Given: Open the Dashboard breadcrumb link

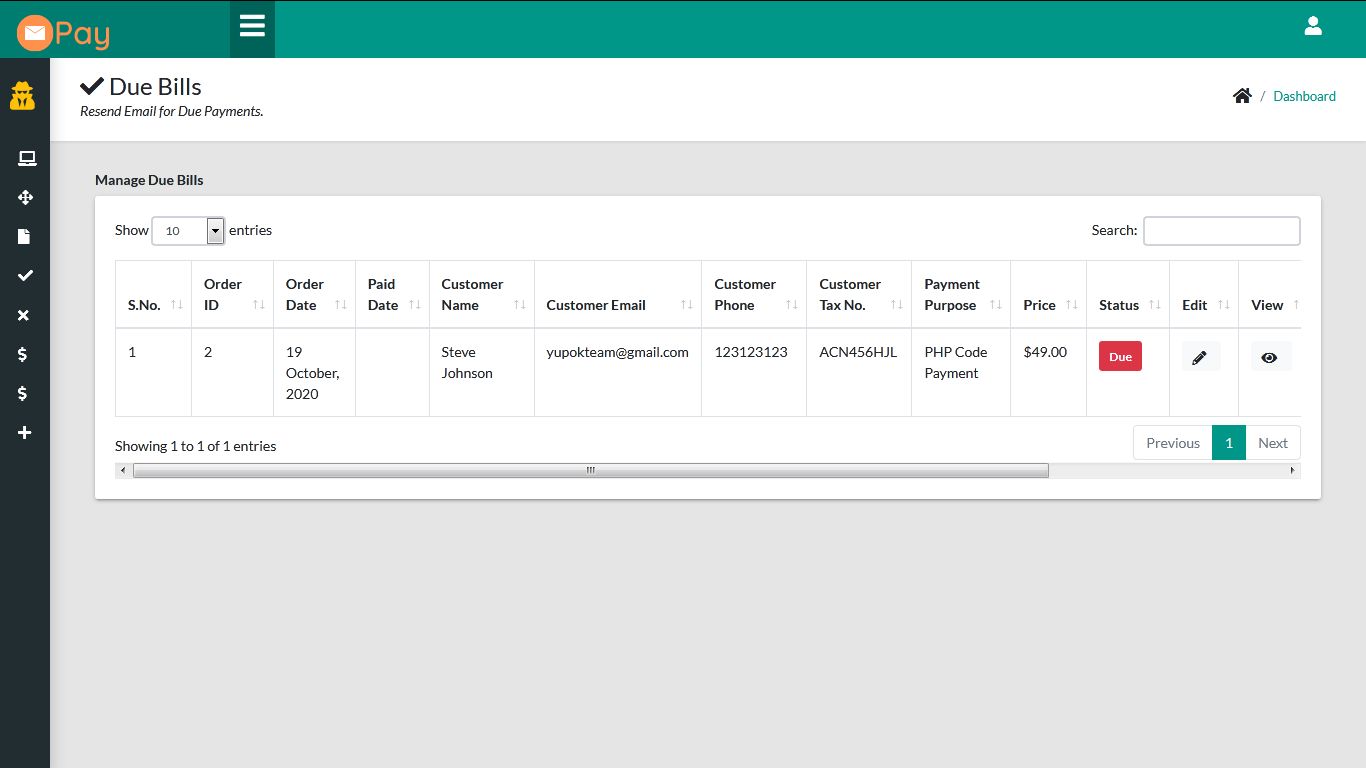Looking at the screenshot, I should coord(1304,96).
